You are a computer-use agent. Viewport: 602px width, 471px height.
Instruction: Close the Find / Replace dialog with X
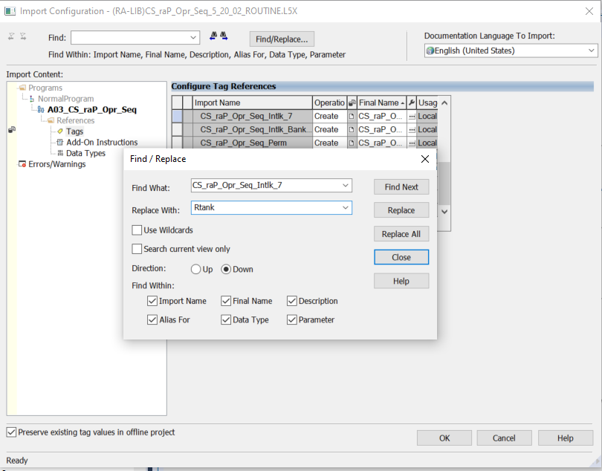[425, 159]
